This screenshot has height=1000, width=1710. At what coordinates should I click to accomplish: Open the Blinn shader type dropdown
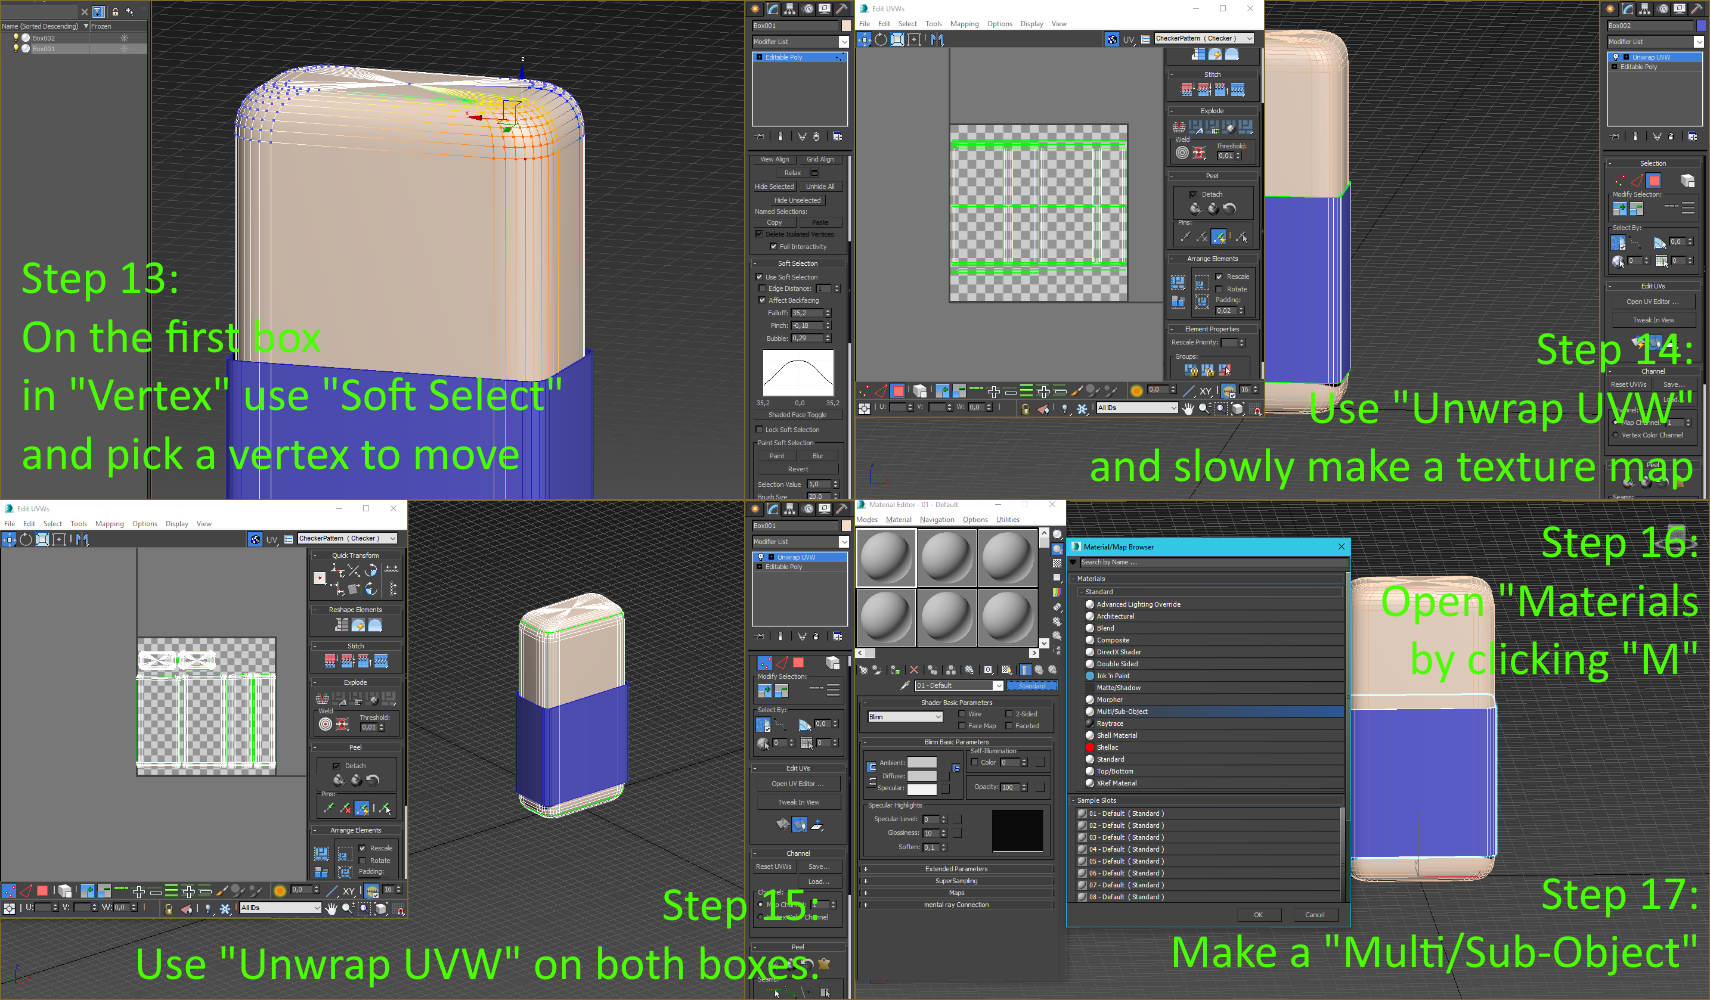[x=905, y=717]
